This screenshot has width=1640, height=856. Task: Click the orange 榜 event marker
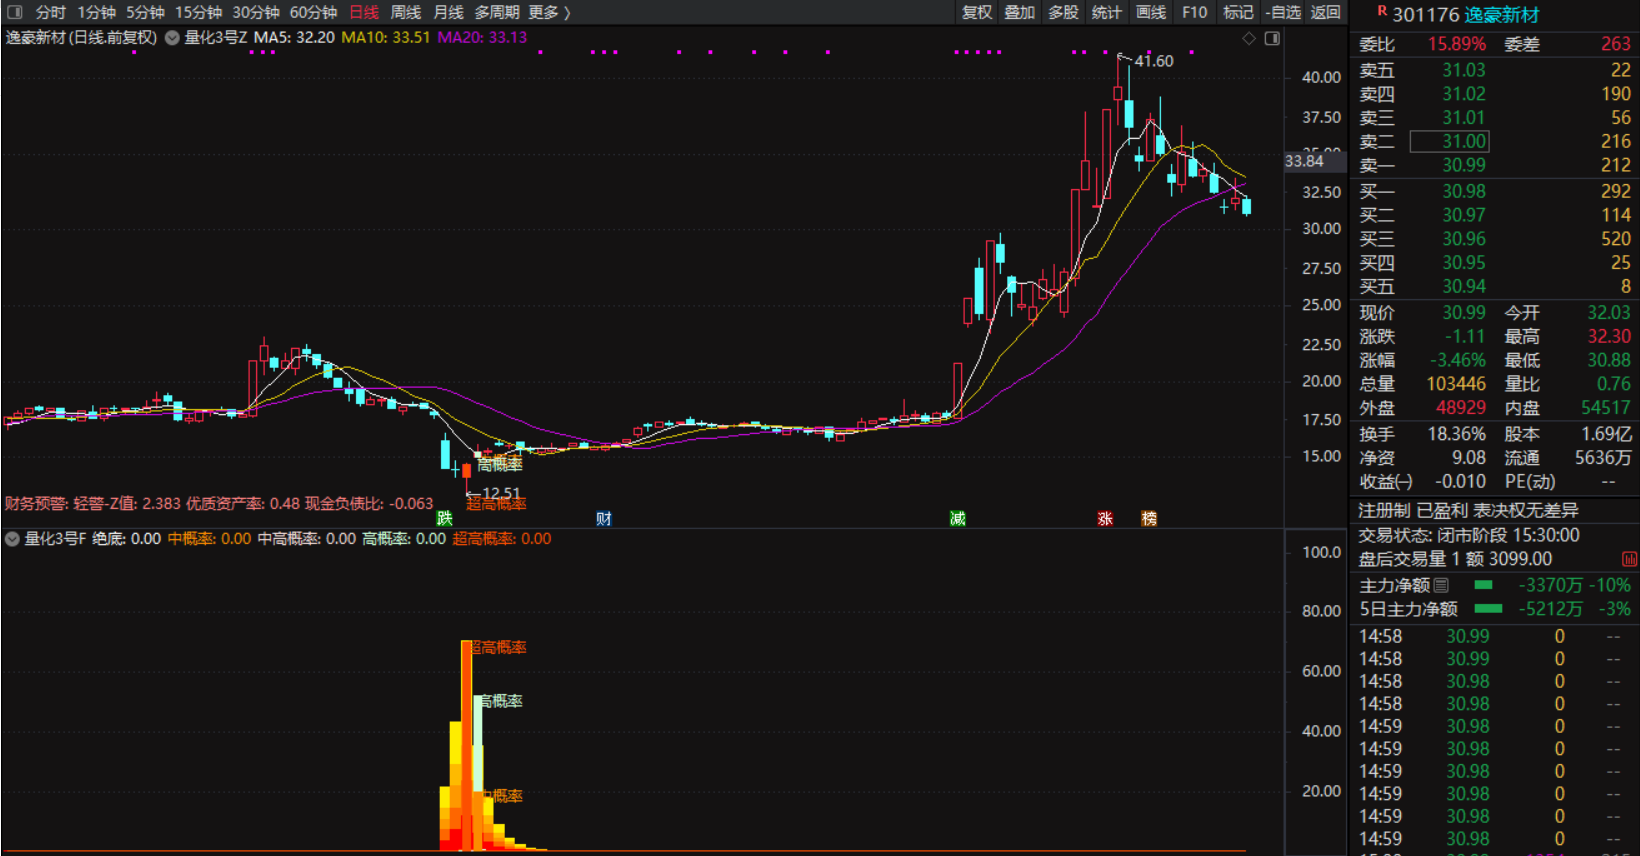[1149, 518]
